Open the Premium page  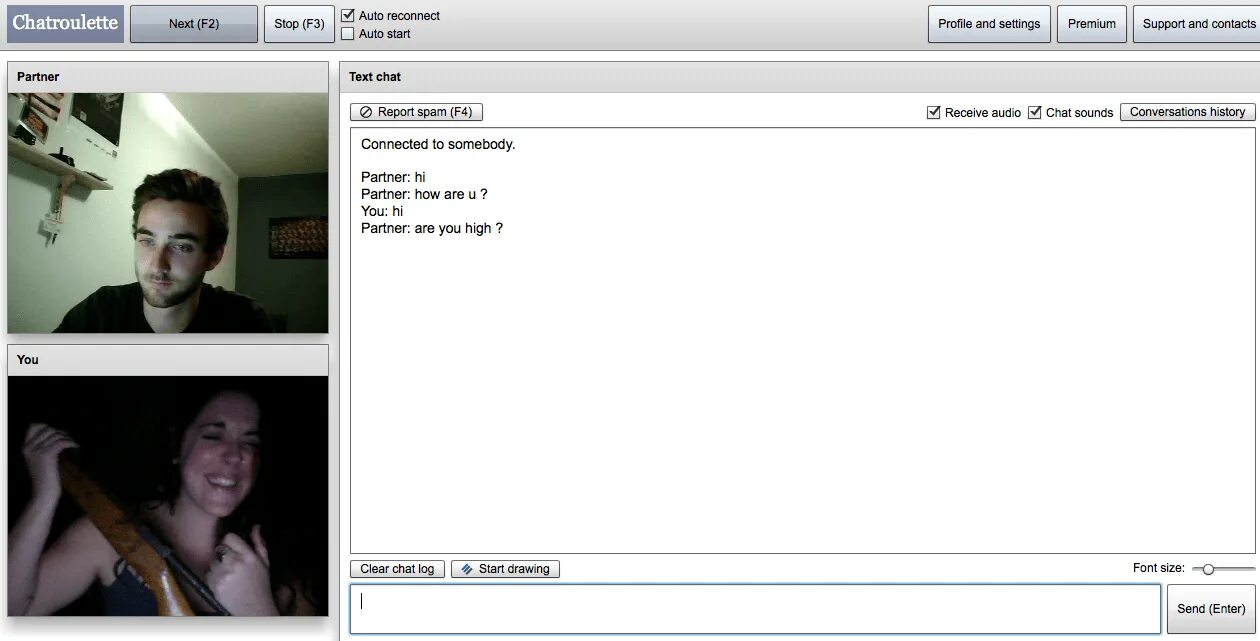pyautogui.click(x=1092, y=24)
